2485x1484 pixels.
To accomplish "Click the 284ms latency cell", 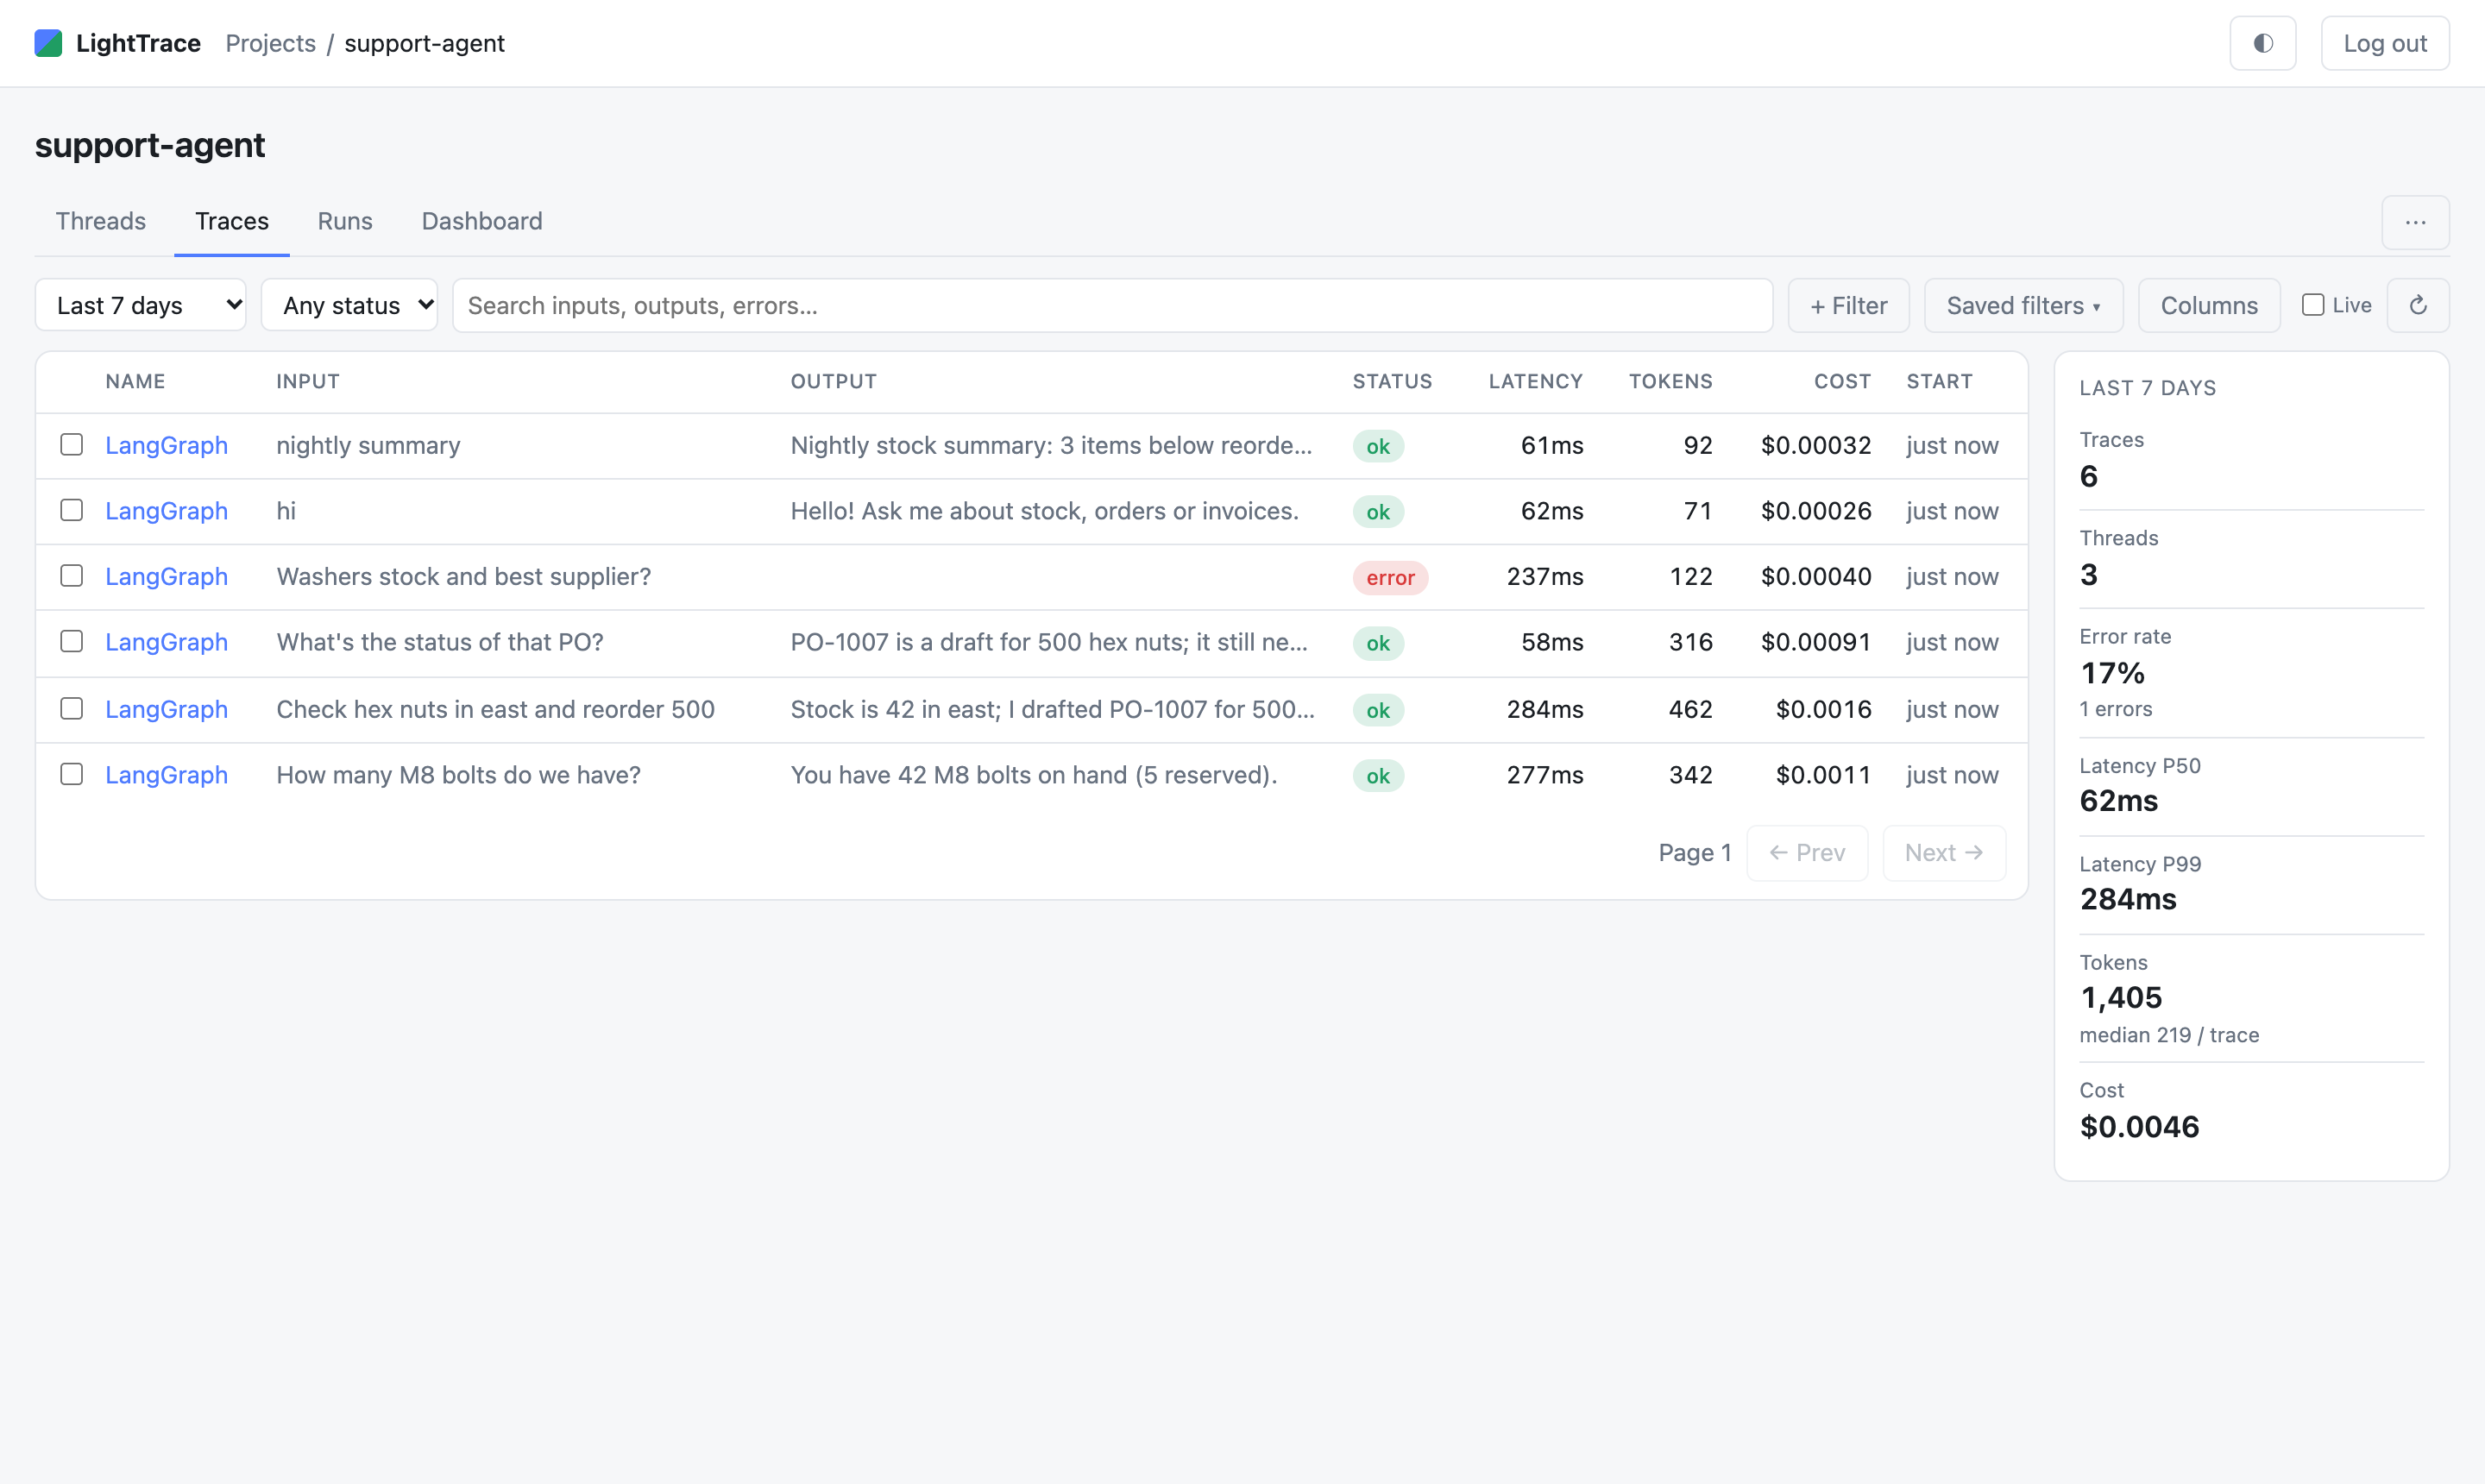I will pos(1545,709).
